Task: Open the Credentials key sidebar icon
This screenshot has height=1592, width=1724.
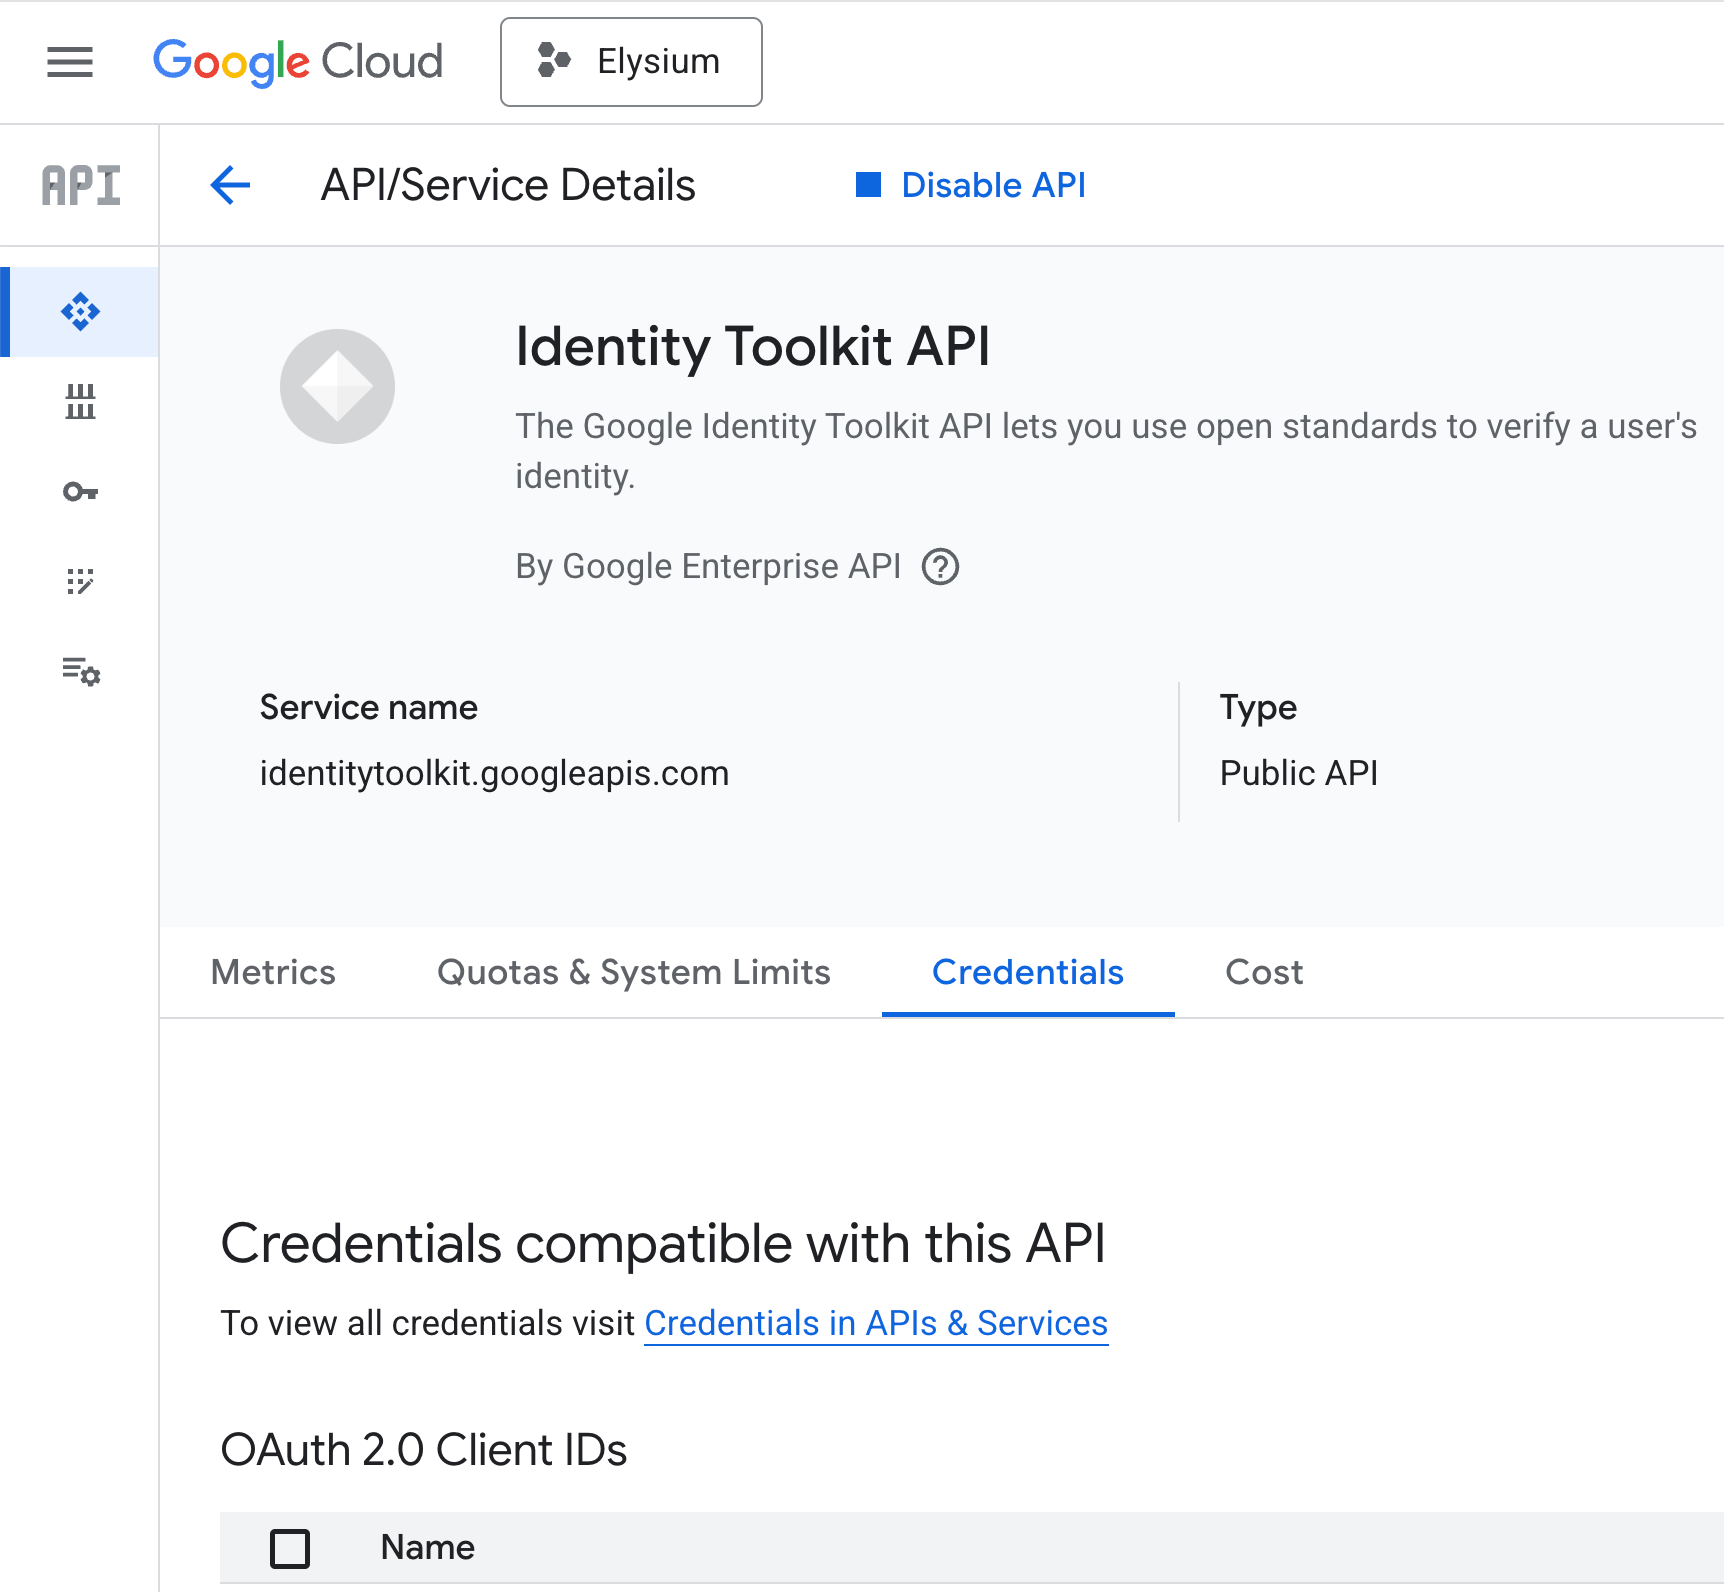Action: (x=80, y=492)
